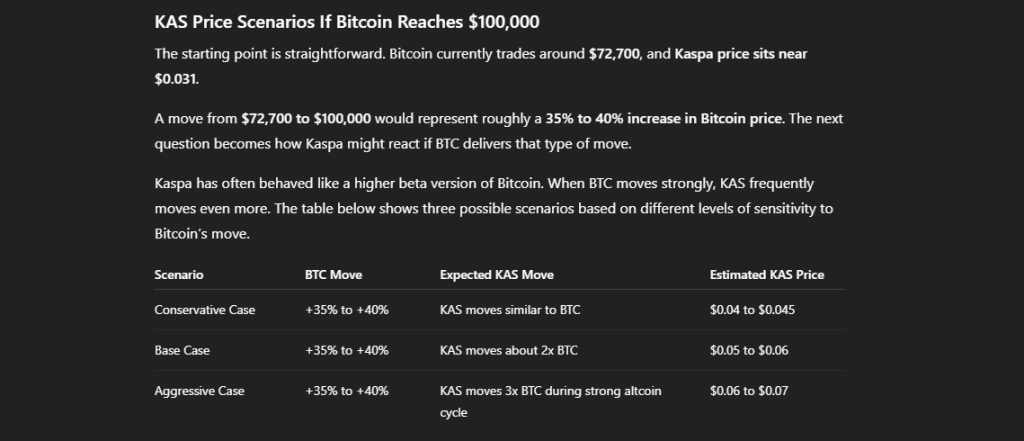1024x441 pixels.
Task: Click the "$0.05 to $0.06" price cell
Action: coord(749,350)
